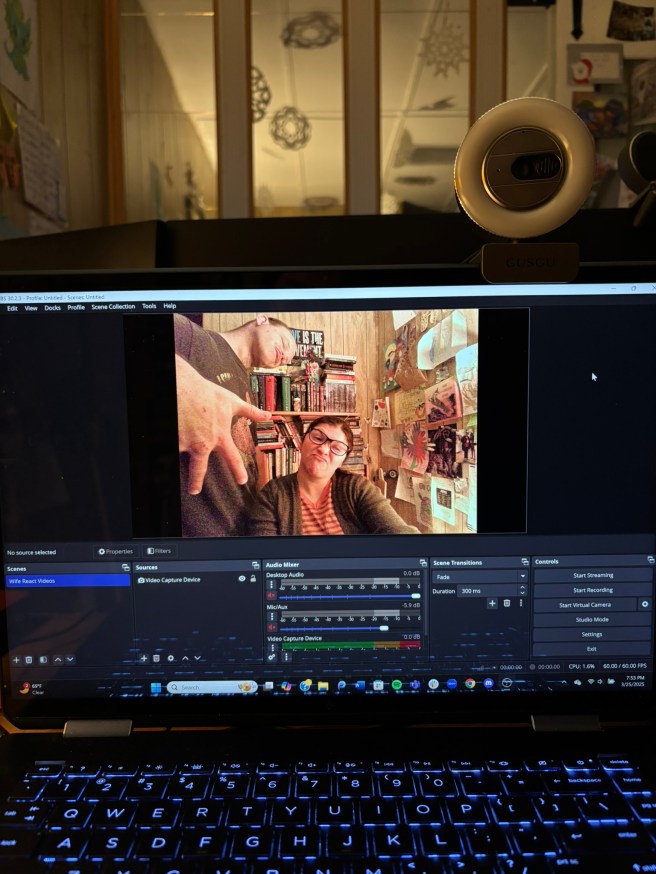The height and width of the screenshot is (874, 656).
Task: Open source properties gear in Sources panel
Action: (x=171, y=658)
